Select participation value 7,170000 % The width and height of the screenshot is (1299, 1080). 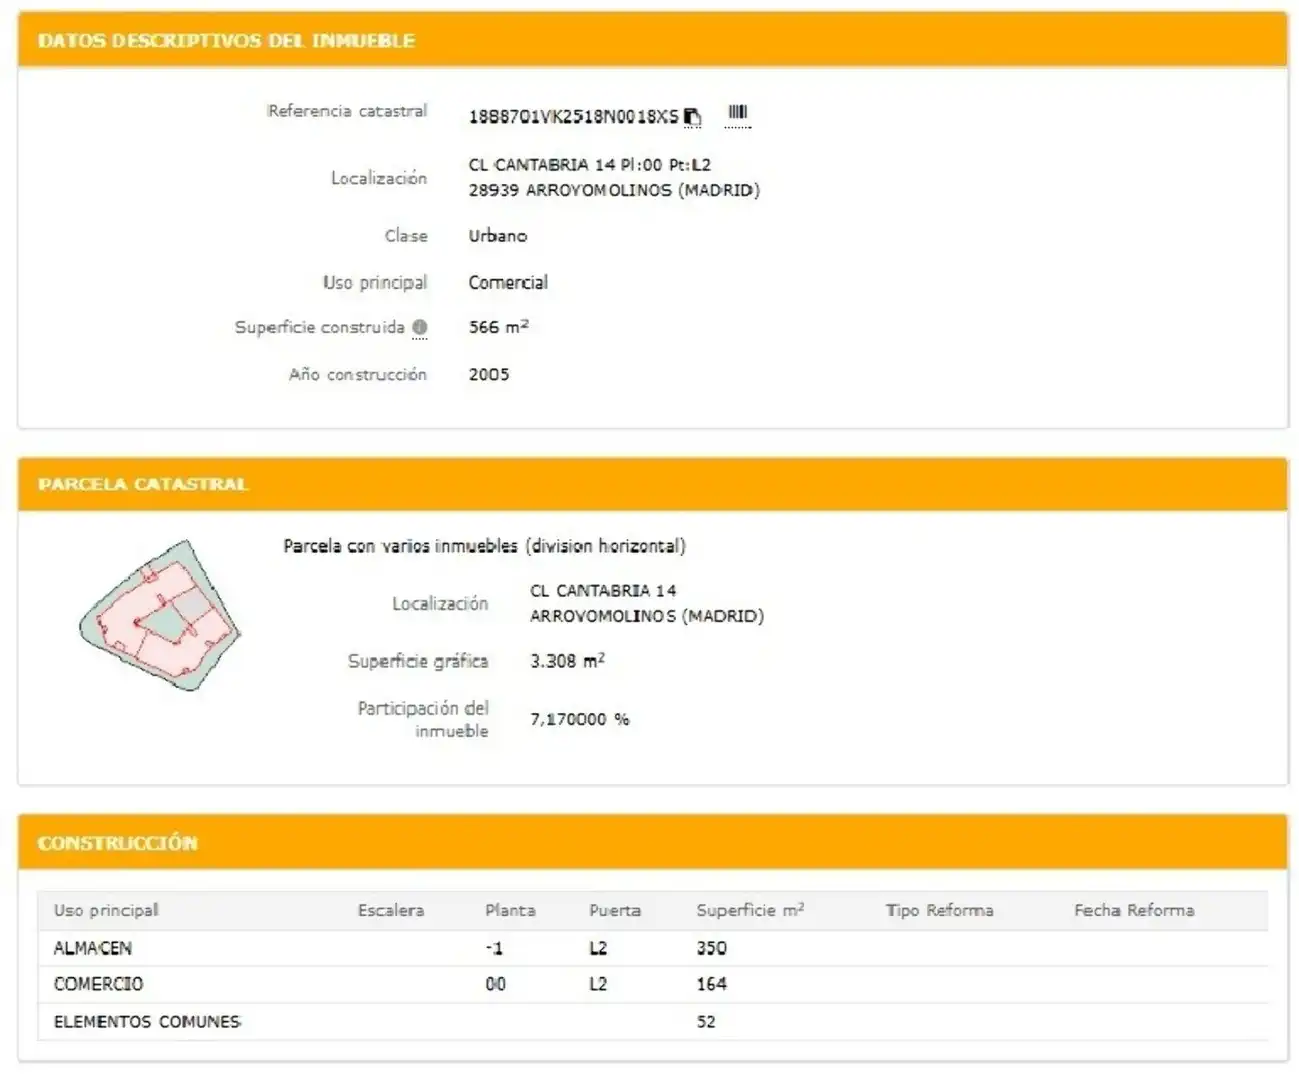click(x=580, y=719)
